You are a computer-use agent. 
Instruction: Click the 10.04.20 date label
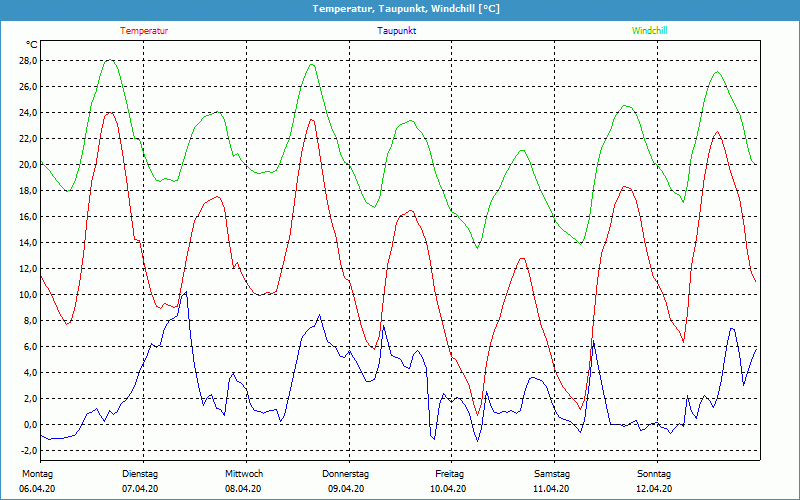[x=448, y=489]
